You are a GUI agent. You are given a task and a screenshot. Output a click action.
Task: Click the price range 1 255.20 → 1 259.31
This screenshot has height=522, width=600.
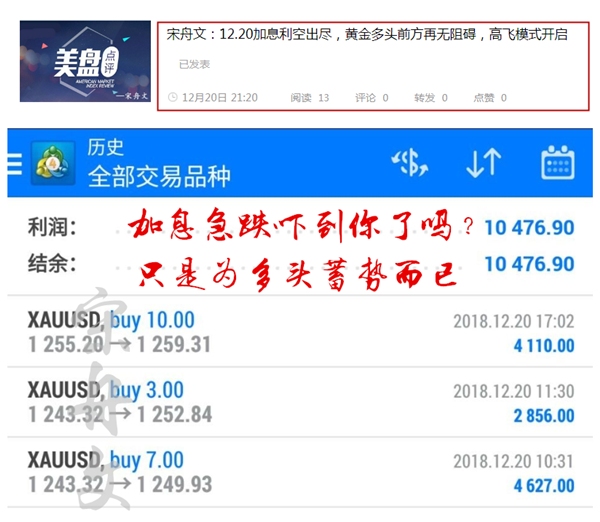pyautogui.click(x=120, y=344)
